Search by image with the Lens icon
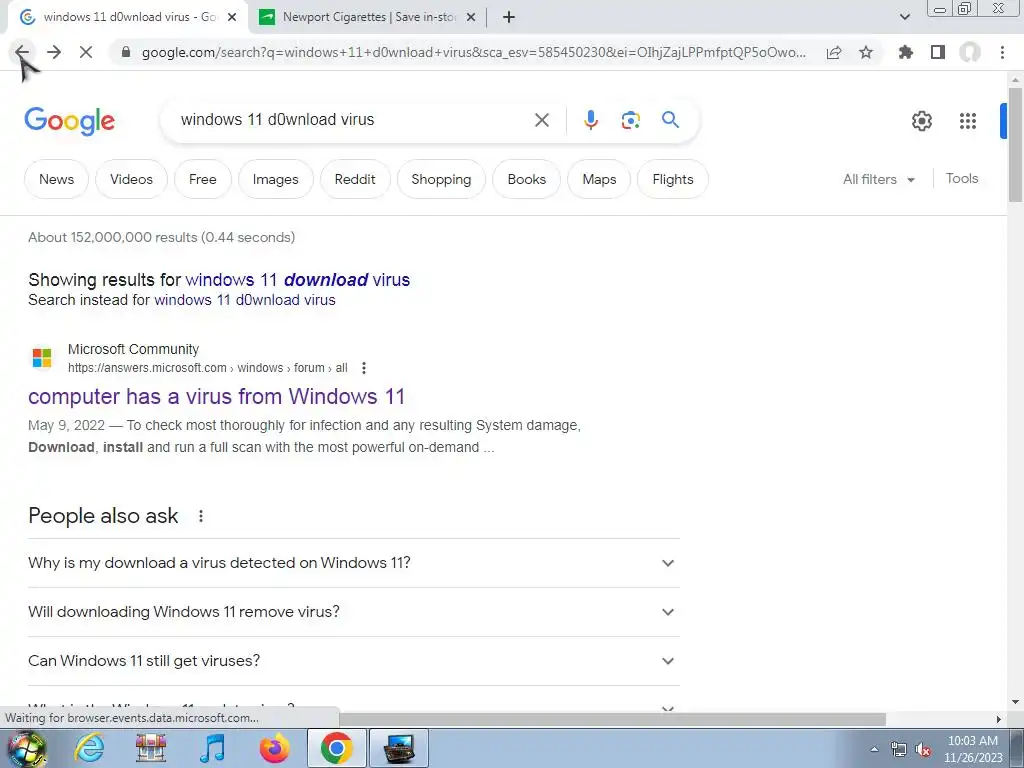The image size is (1024, 768). tap(630, 120)
